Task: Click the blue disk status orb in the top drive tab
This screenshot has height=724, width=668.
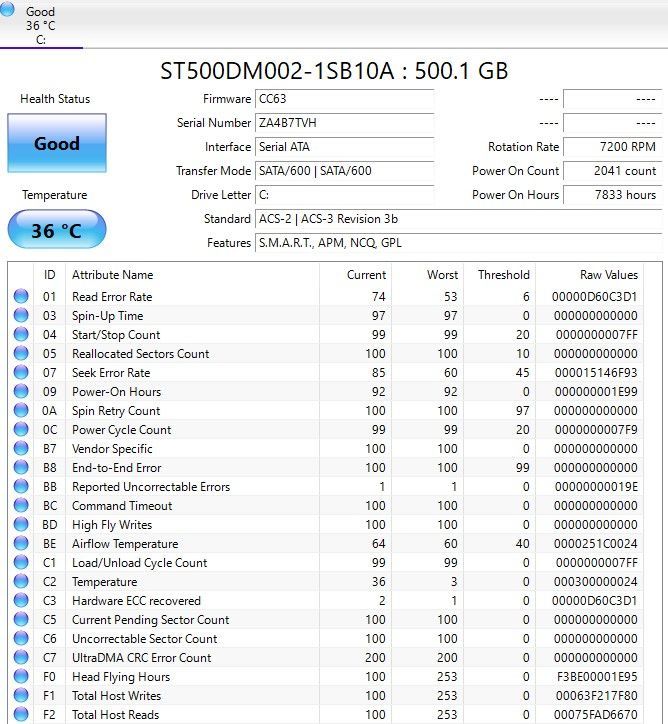Action: (7, 9)
